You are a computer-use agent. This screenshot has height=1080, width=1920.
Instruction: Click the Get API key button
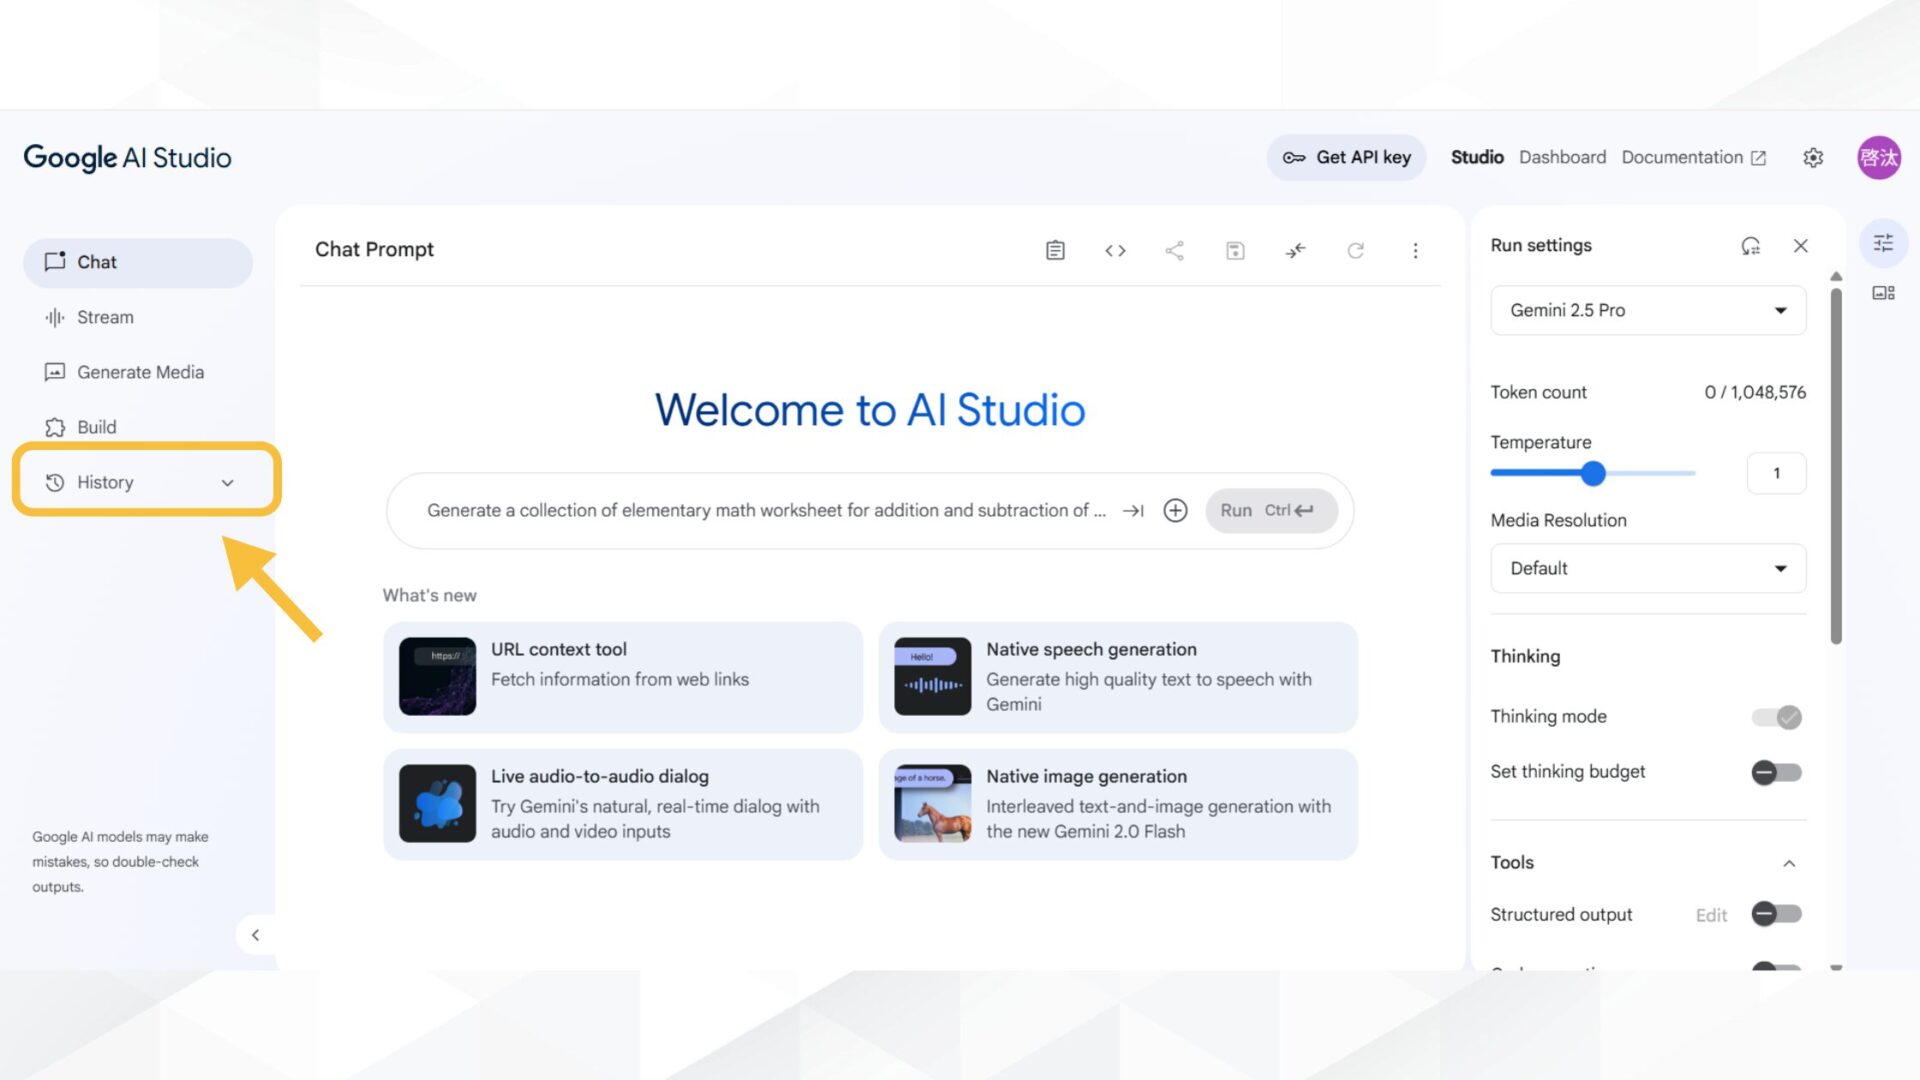pos(1346,157)
